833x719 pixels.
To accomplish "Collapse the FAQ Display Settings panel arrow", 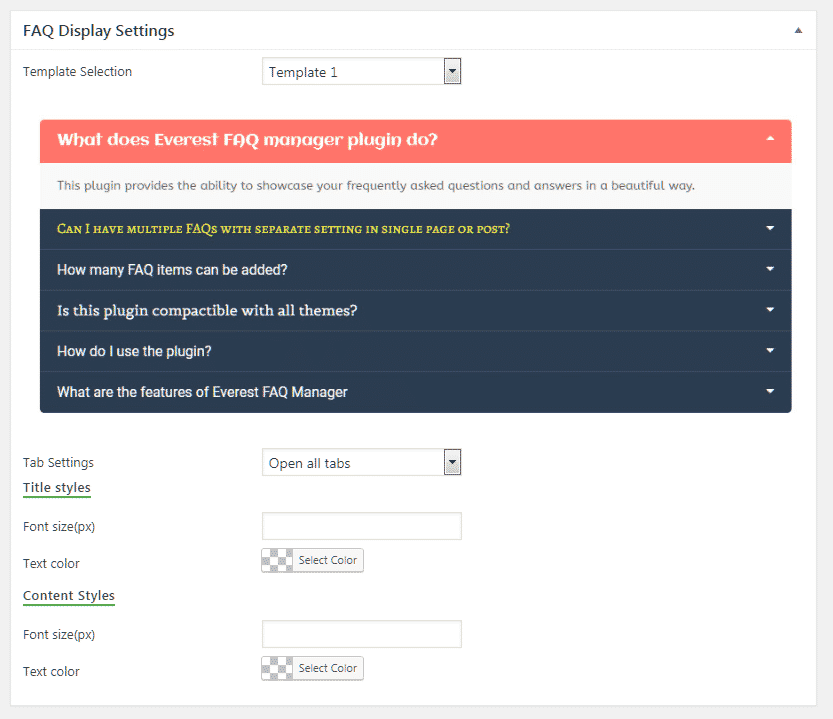I will coord(798,30).
